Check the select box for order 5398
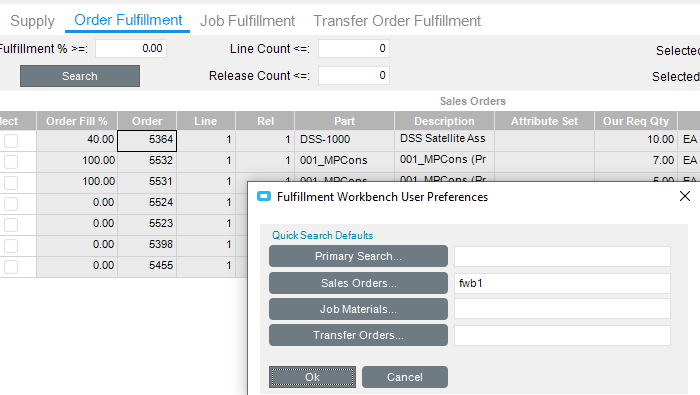Viewport: 700px width, 395px height. pyautogui.click(x=11, y=245)
